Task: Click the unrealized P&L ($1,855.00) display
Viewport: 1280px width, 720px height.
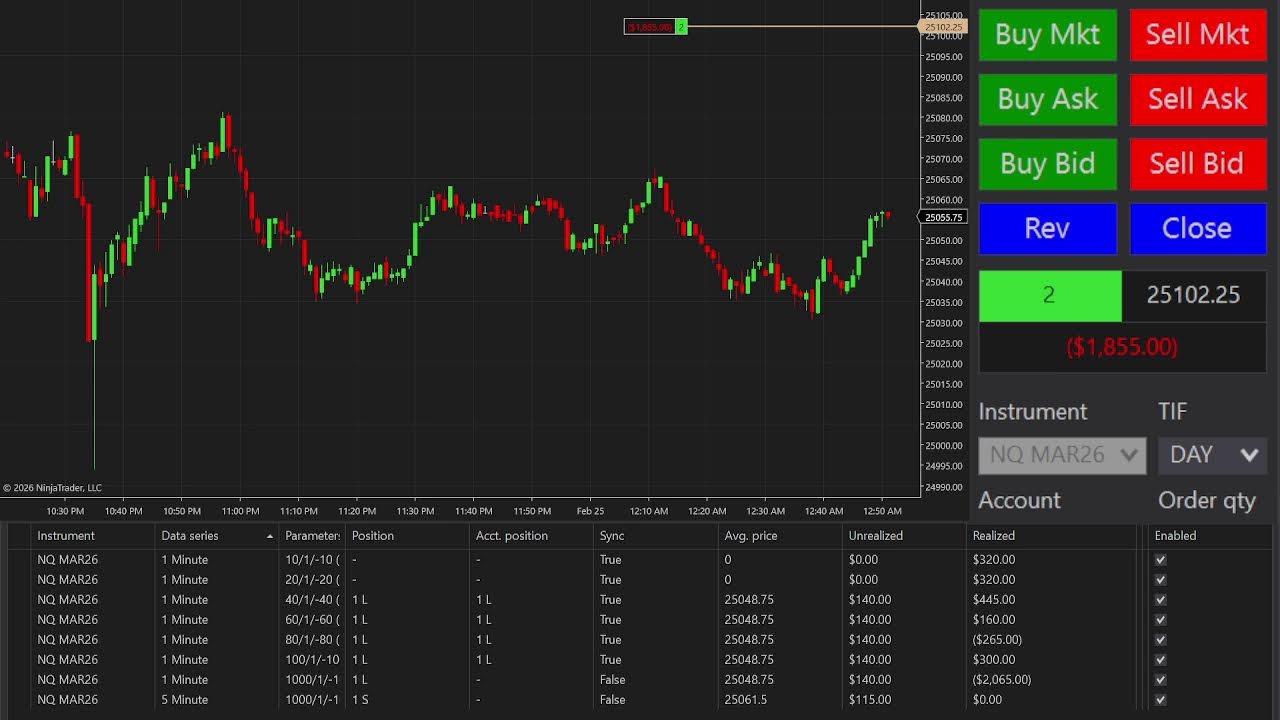Action: (1122, 347)
